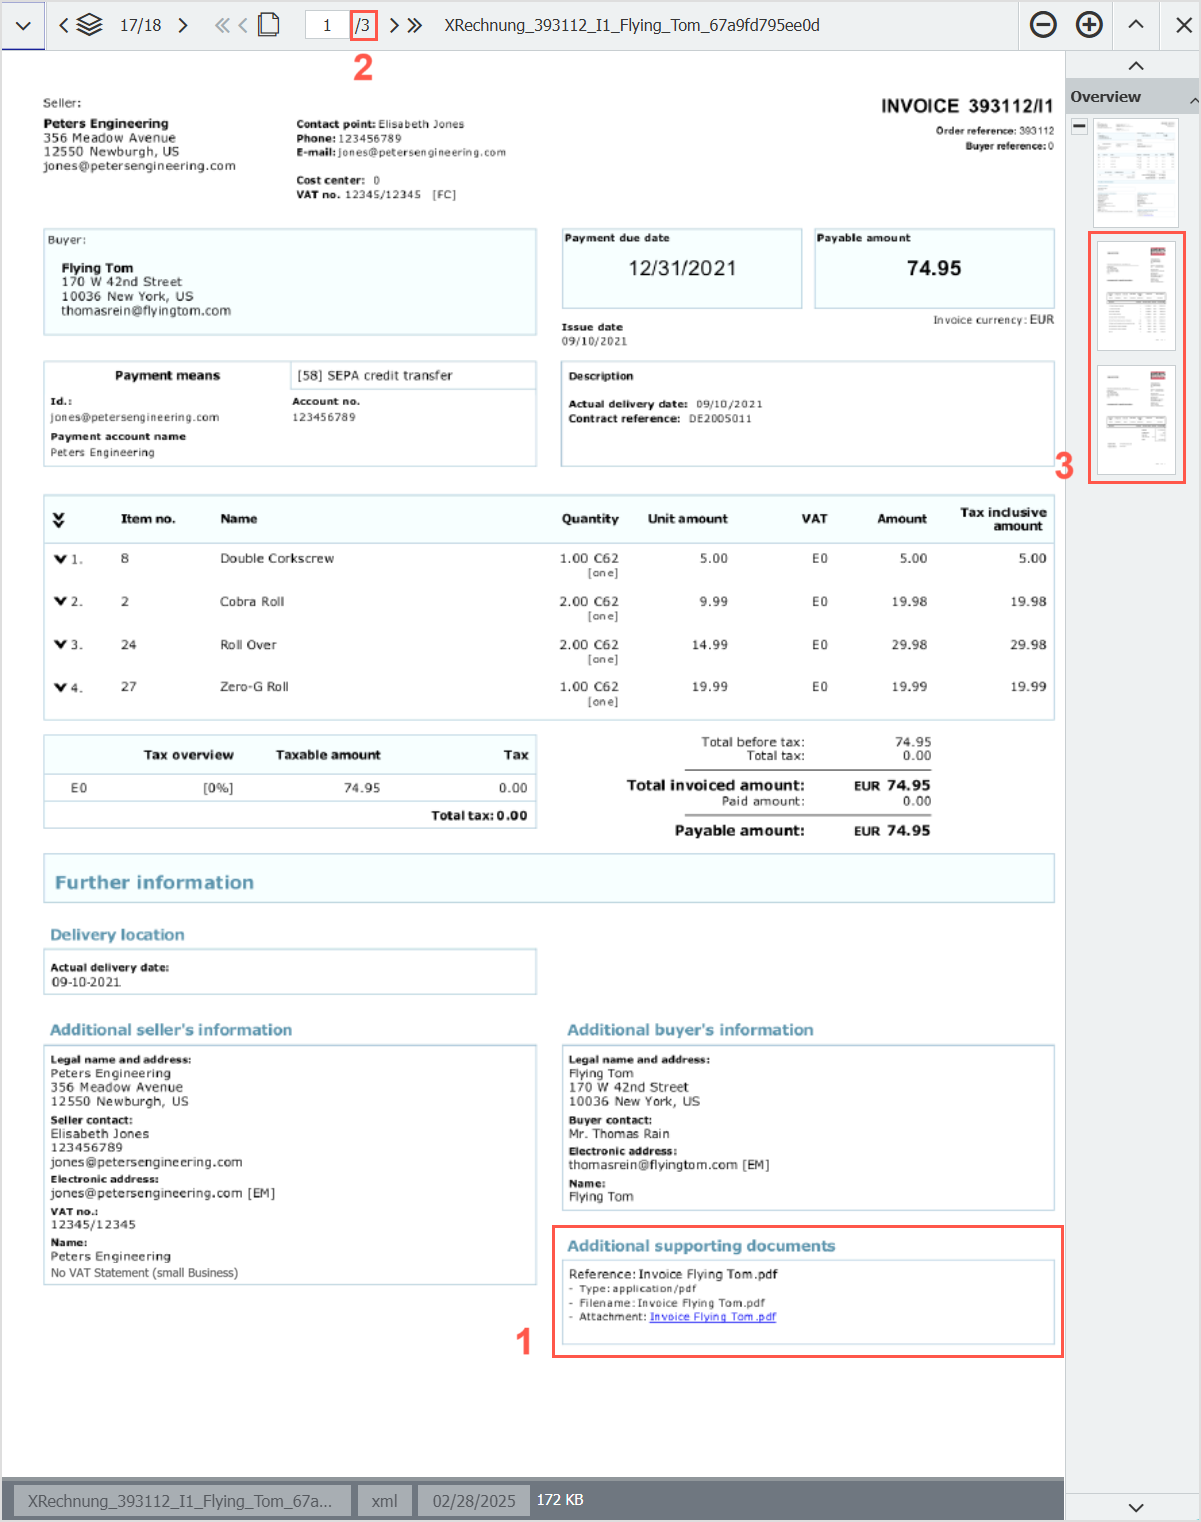Open the Invoice Flying Tom.pdf attachment
Image resolution: width=1201 pixels, height=1522 pixels.
(712, 1317)
